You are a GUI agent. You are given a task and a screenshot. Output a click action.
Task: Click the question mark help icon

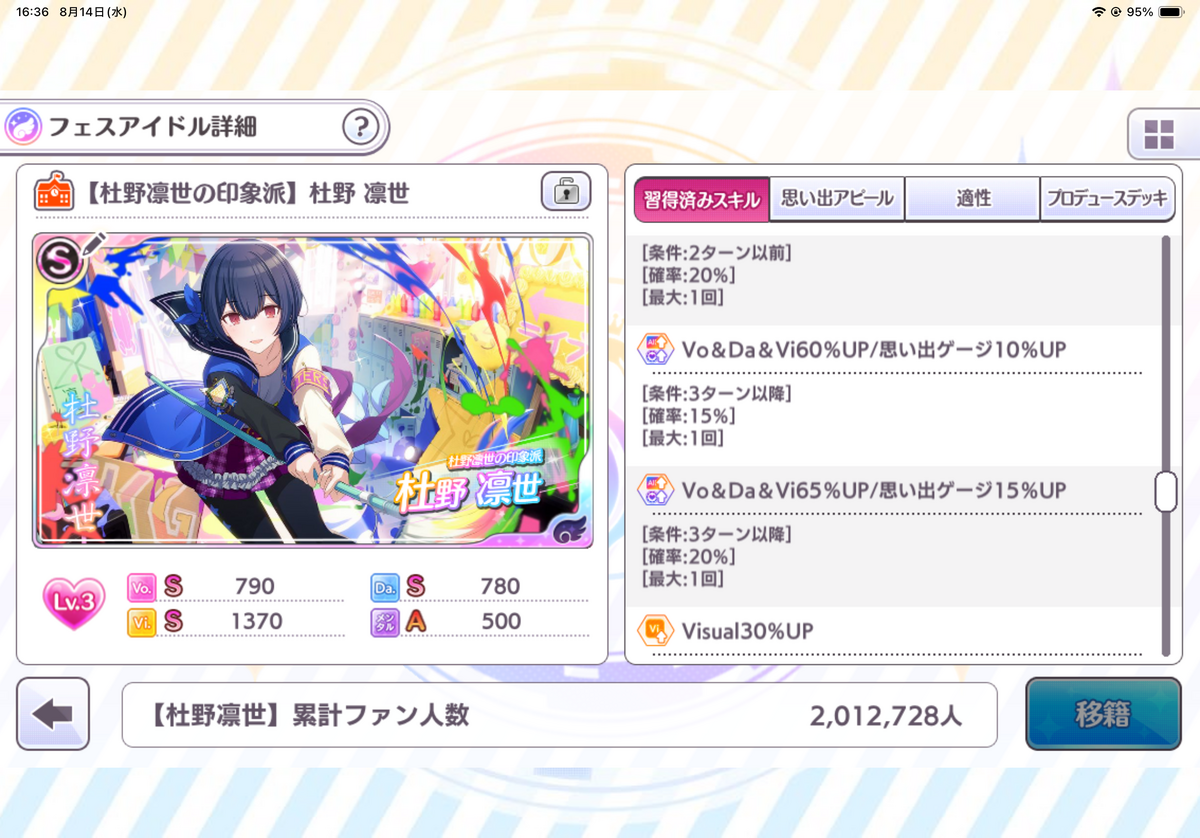(x=361, y=127)
